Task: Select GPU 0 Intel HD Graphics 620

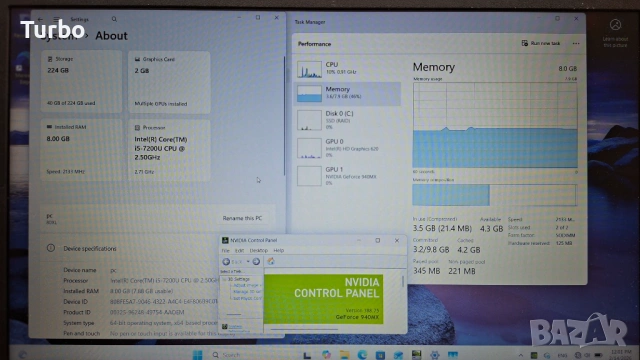Action: [x=347, y=148]
